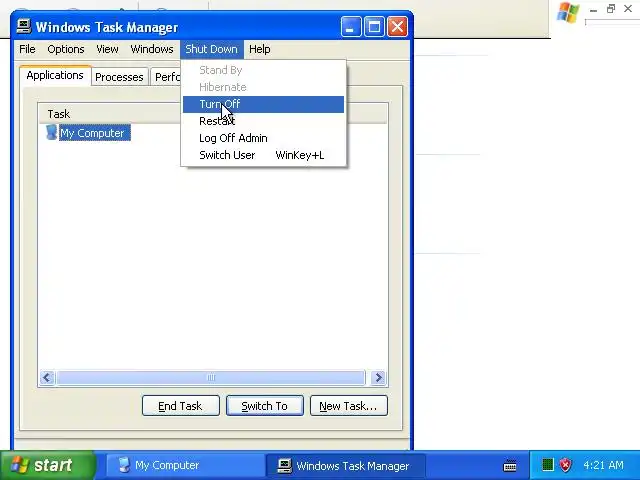Choose Restart from Shut Down menu
Screen dimensions: 640x480
(263, 121)
